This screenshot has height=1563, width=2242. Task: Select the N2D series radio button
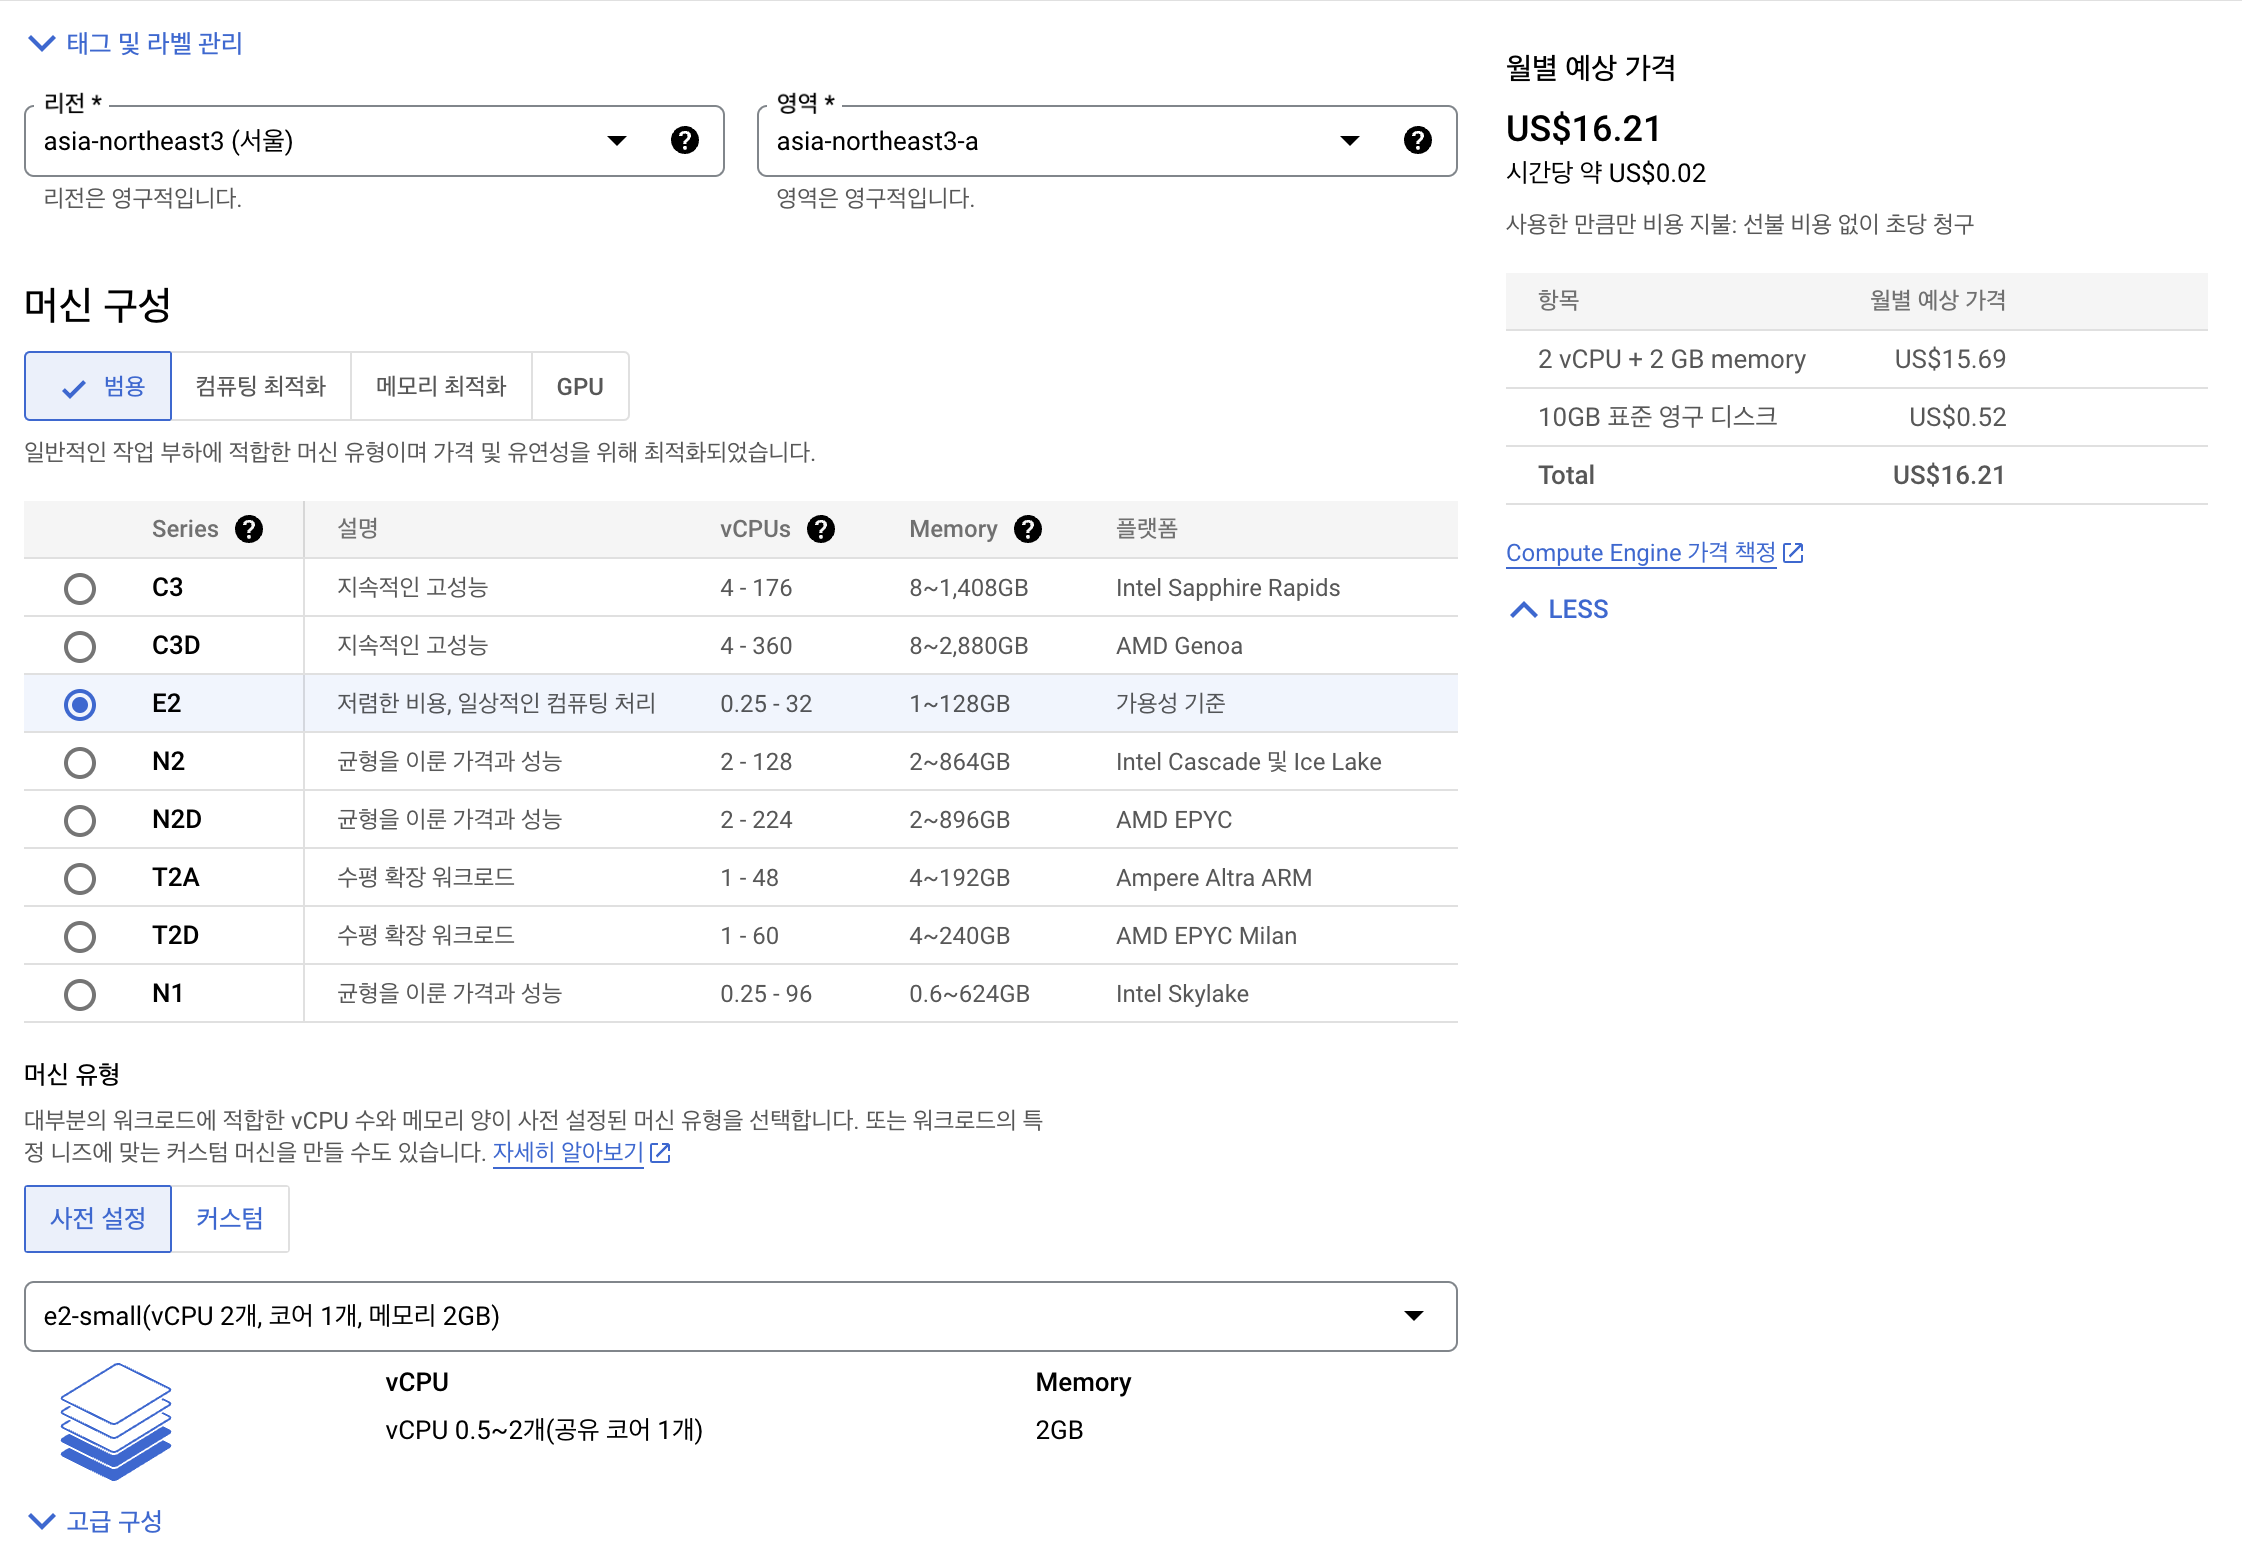coord(80,820)
